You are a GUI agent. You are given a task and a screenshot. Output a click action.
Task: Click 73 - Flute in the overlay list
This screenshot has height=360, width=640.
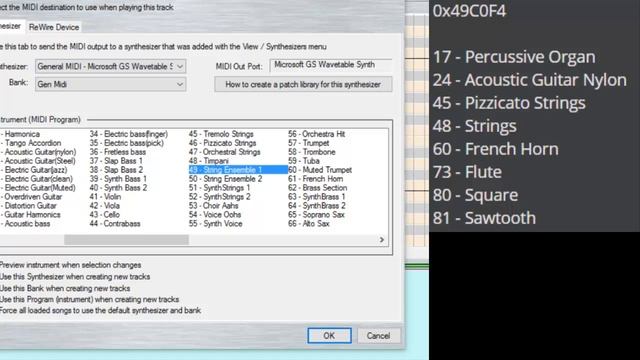(x=467, y=172)
